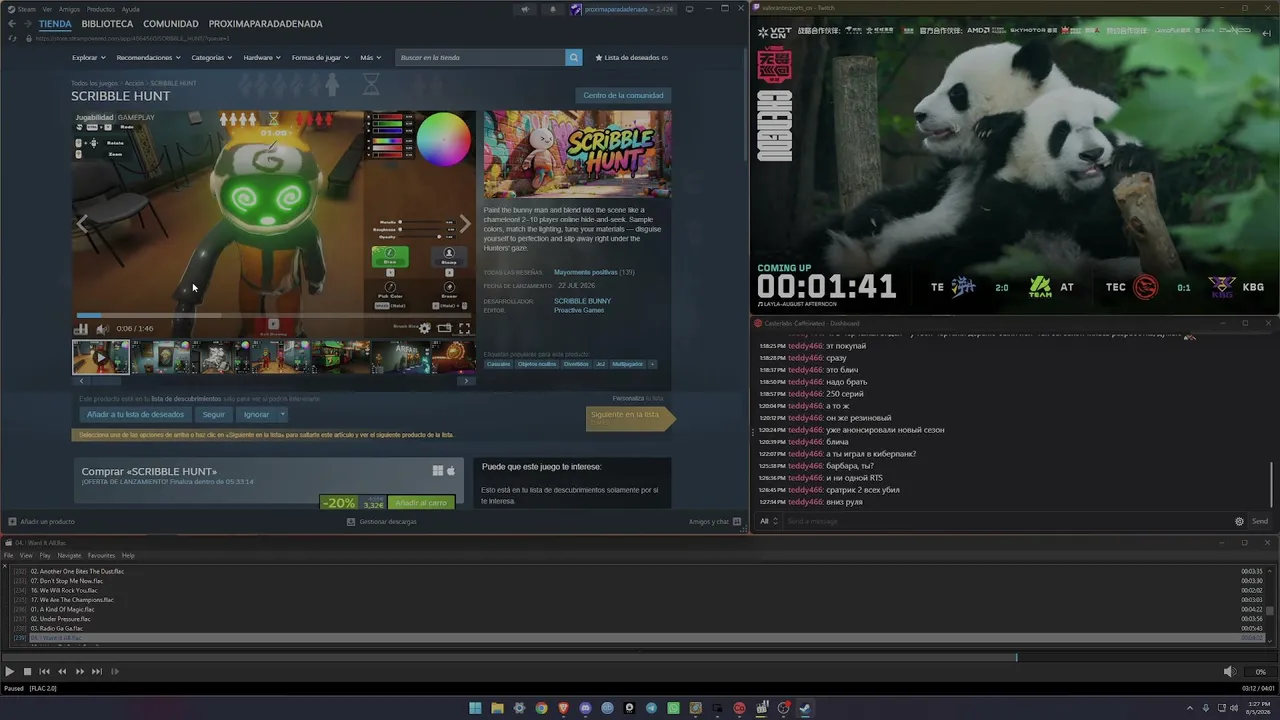
Task: Open Explorar dropdown in Steam store
Action: click(x=89, y=58)
